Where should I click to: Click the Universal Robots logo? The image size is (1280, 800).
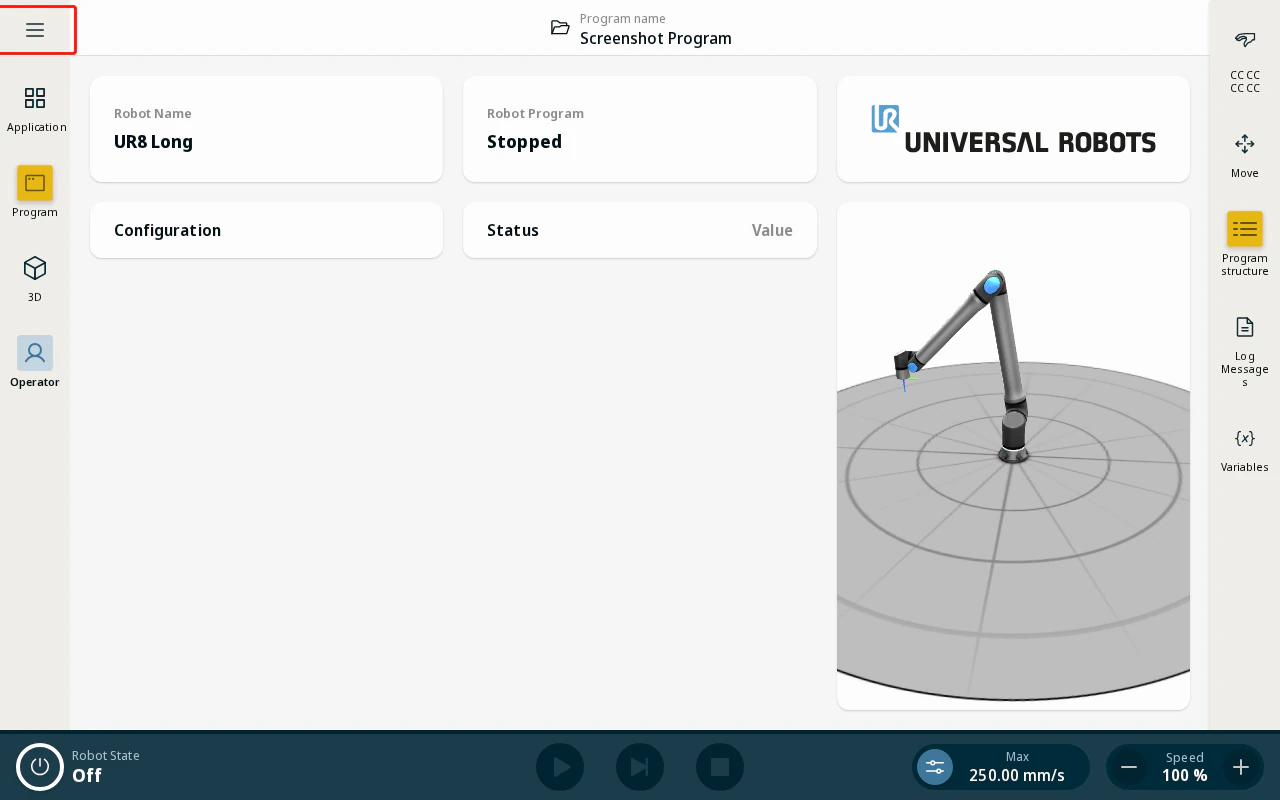click(1013, 129)
